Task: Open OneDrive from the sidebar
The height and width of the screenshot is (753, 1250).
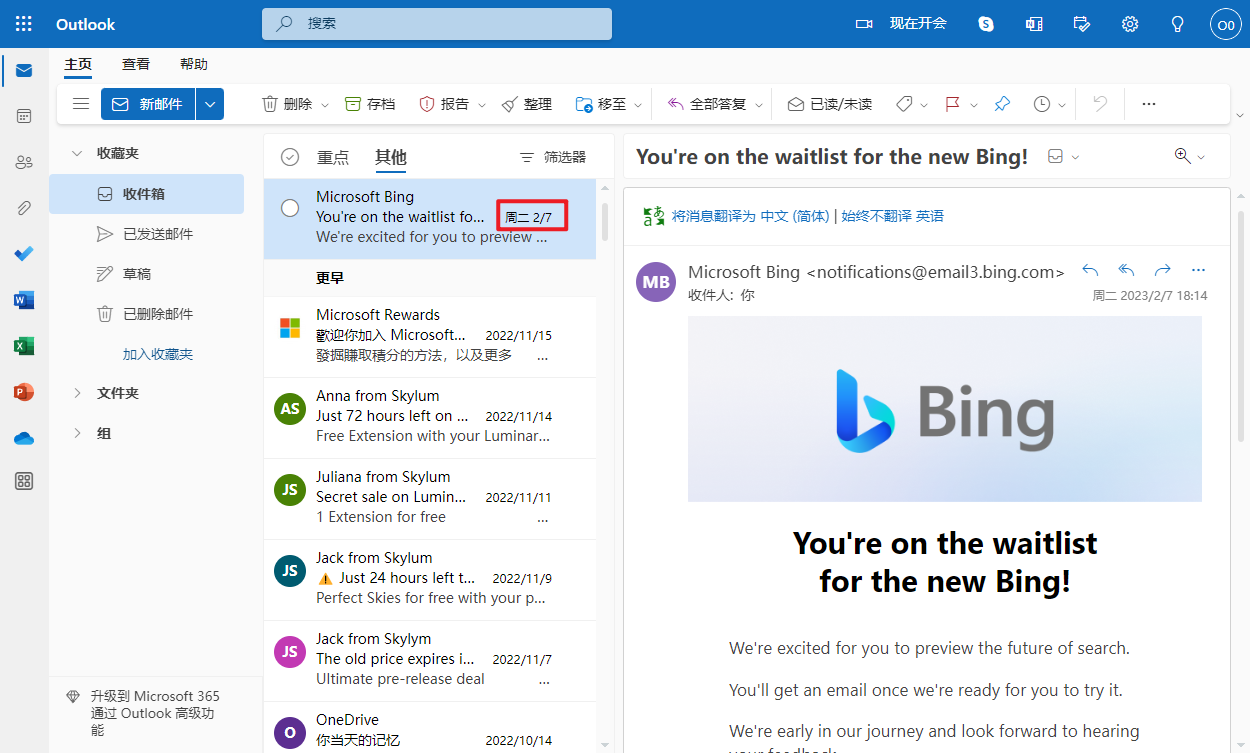Action: pos(24,438)
